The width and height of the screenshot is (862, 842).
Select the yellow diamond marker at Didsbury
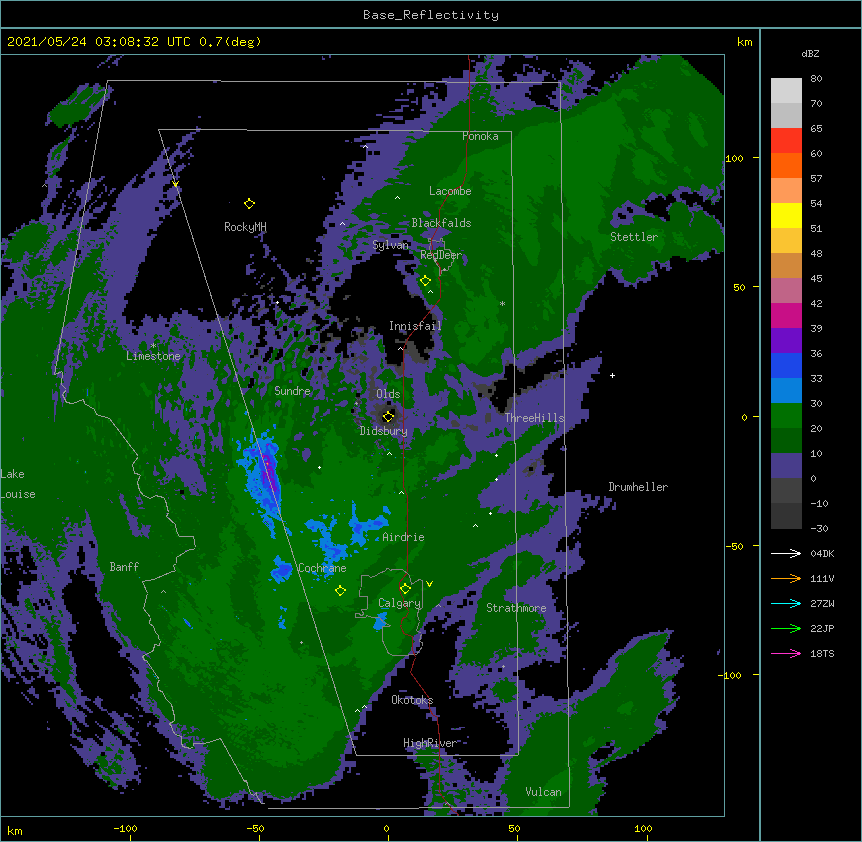tap(388, 416)
